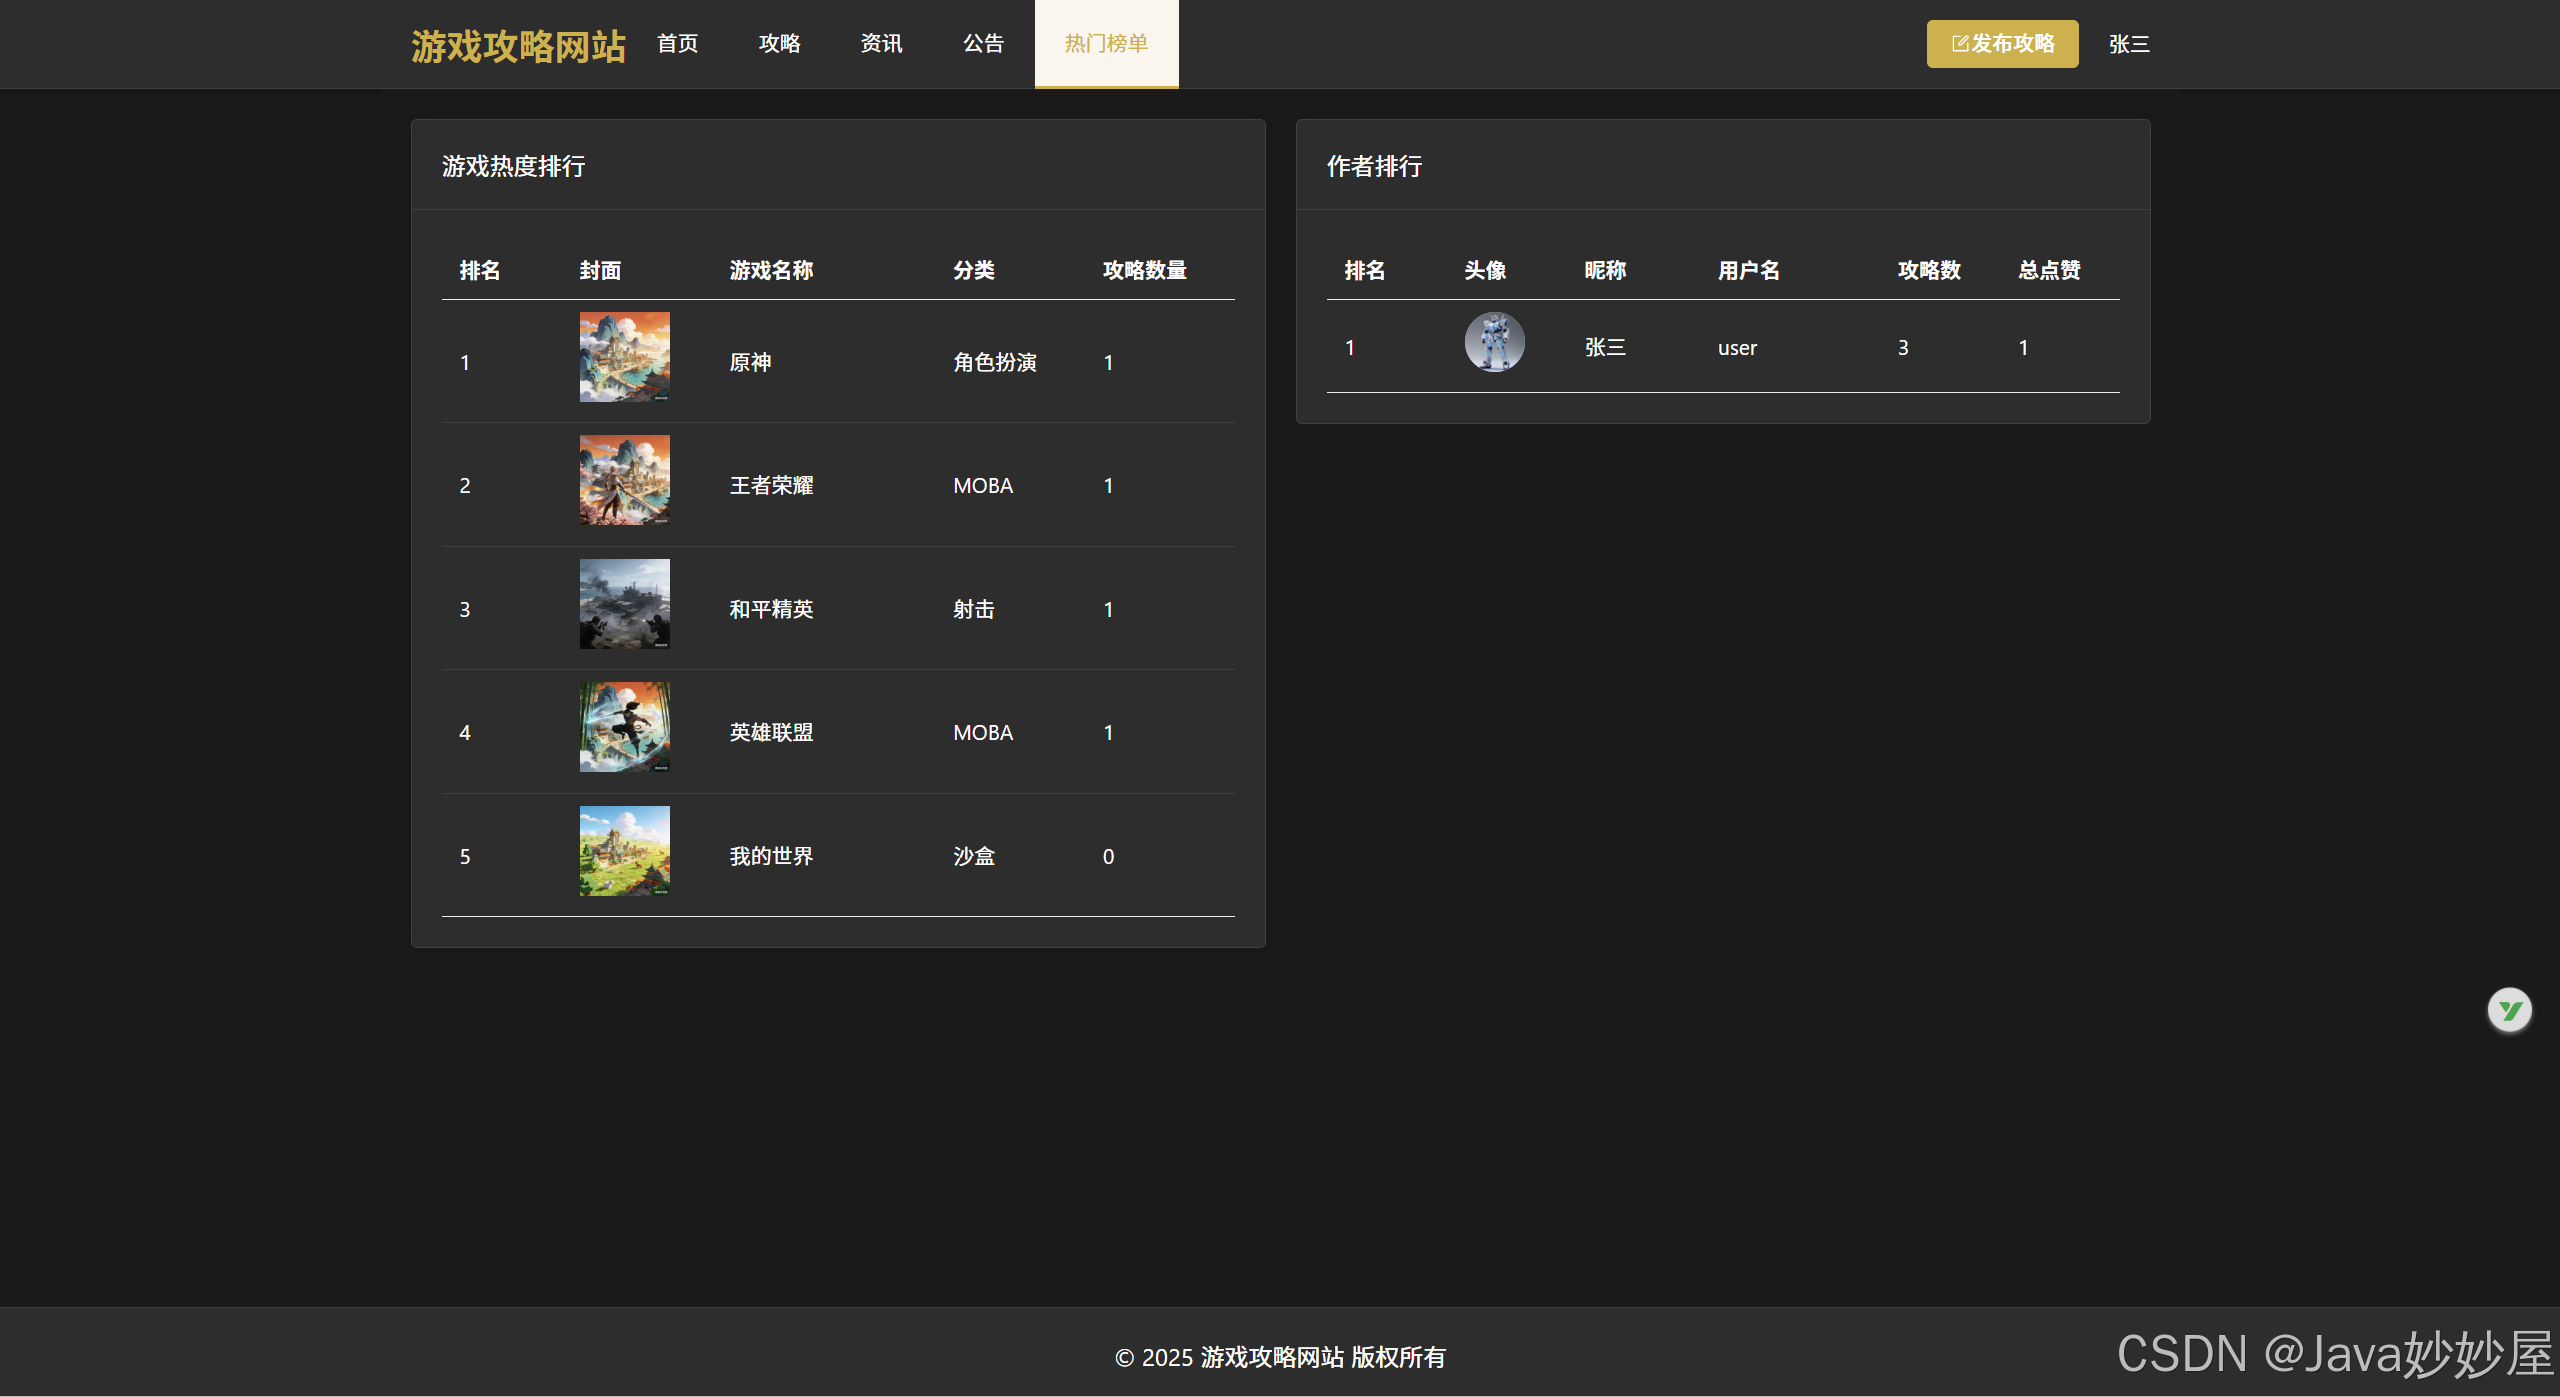Click the green floating Y icon

[x=2509, y=1010]
